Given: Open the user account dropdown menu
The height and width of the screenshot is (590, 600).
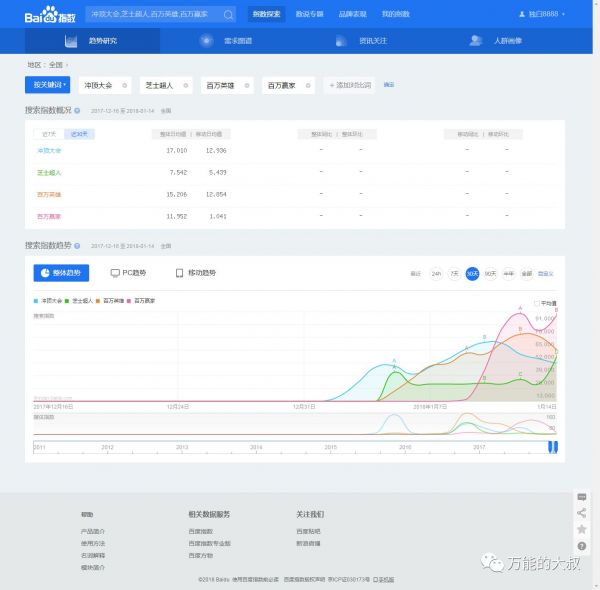Looking at the screenshot, I should (x=543, y=14).
